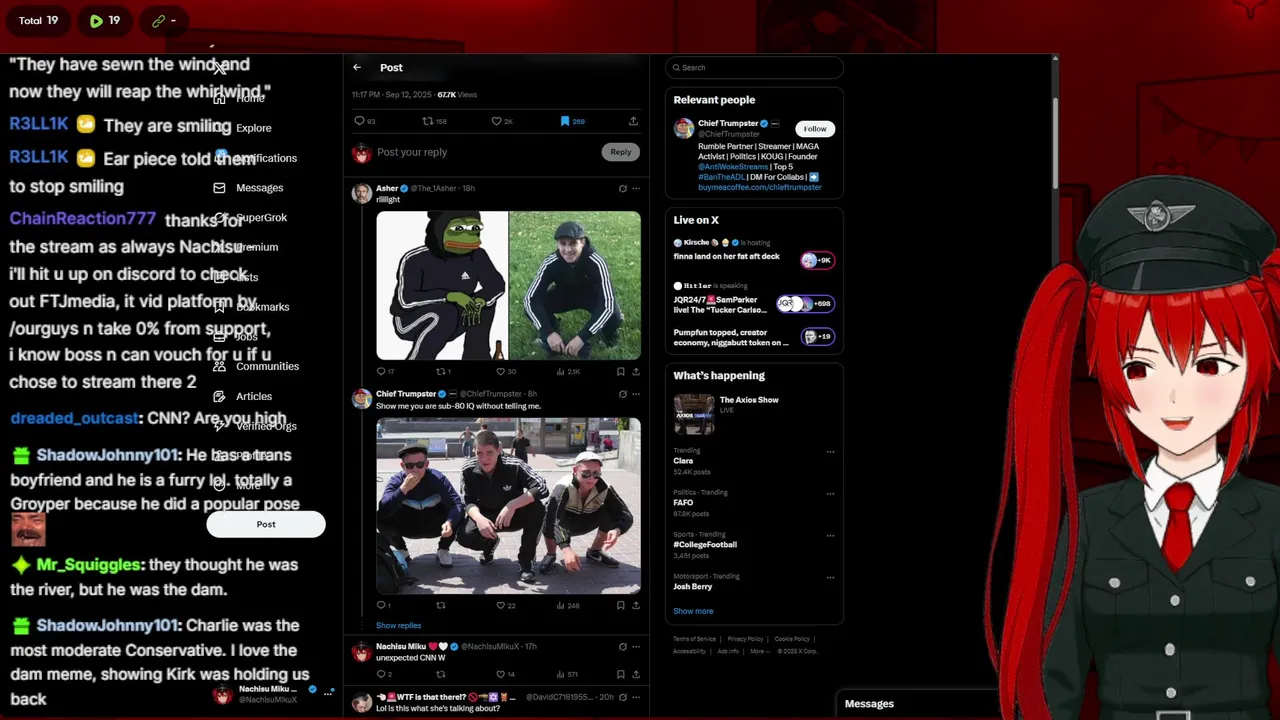This screenshot has width=1280, height=720.
Task: Click the green play viewer count badge
Action: (x=104, y=20)
